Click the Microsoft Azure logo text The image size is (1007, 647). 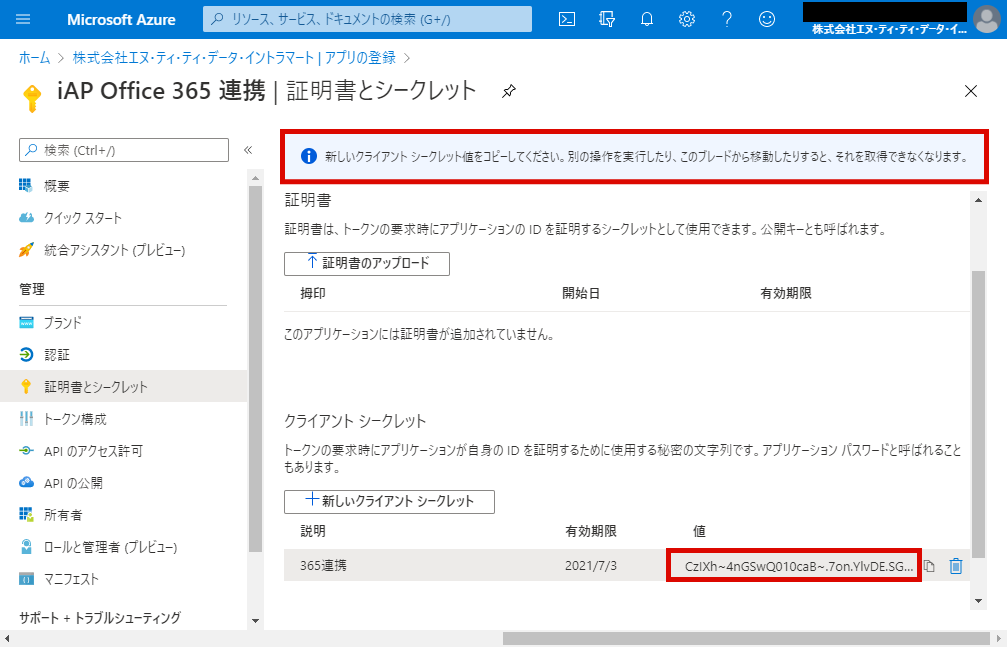(x=121, y=19)
